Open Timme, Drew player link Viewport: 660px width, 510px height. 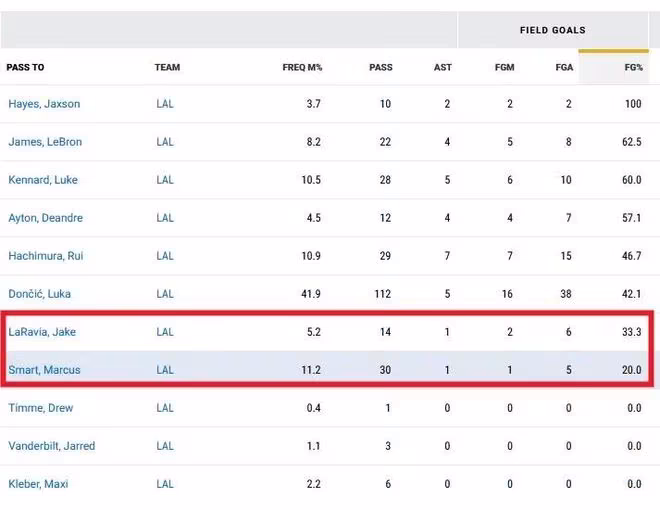[x=40, y=408]
